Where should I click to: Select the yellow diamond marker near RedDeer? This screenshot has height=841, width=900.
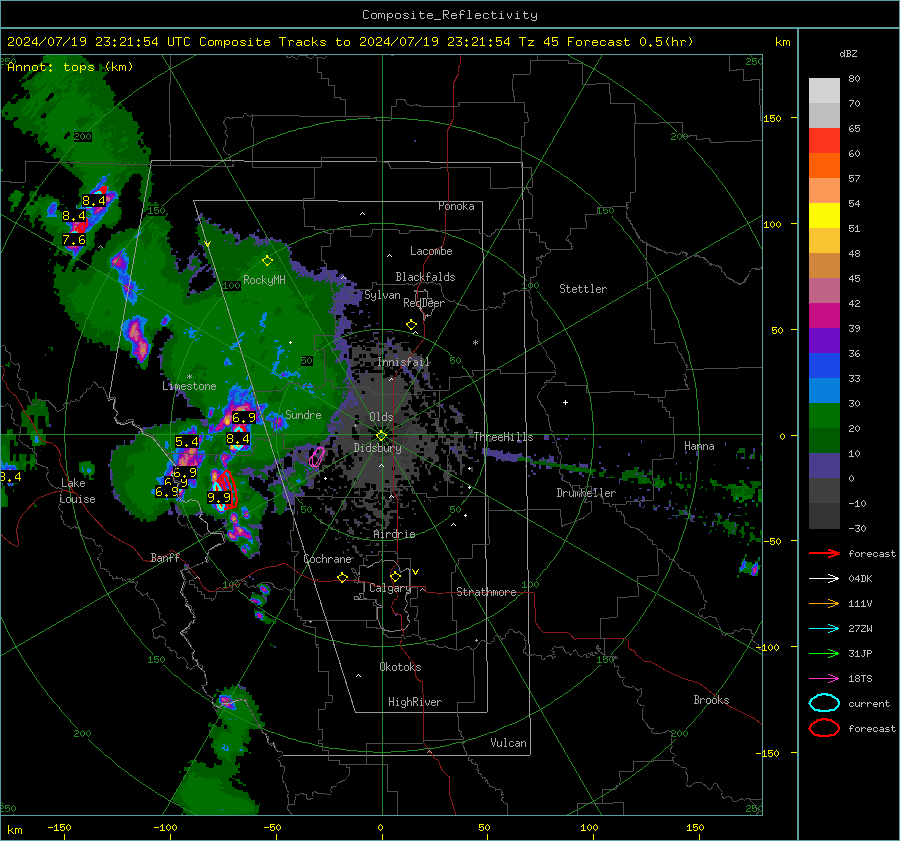[x=411, y=325]
